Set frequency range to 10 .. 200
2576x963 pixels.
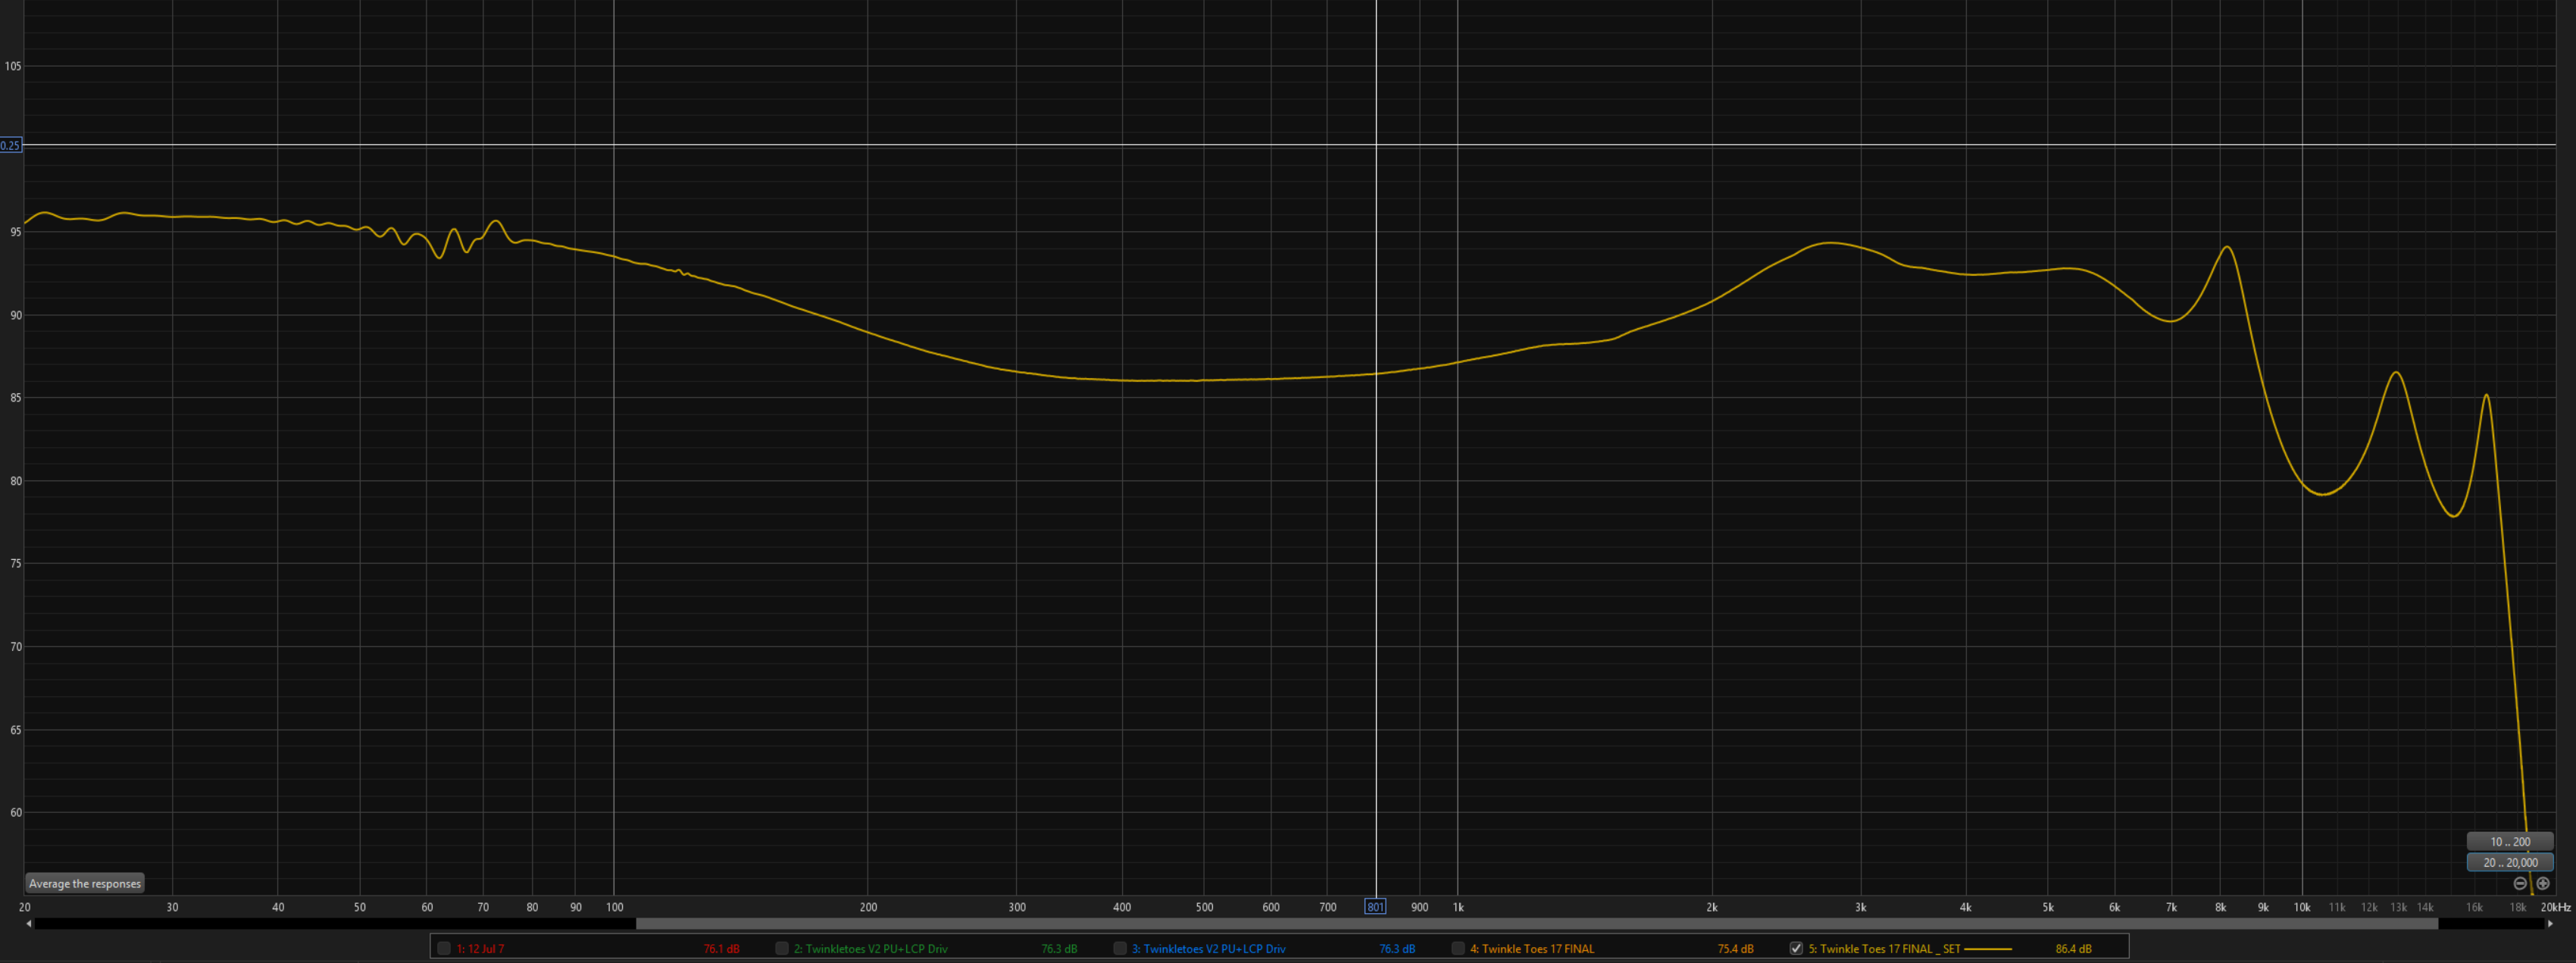(2510, 842)
